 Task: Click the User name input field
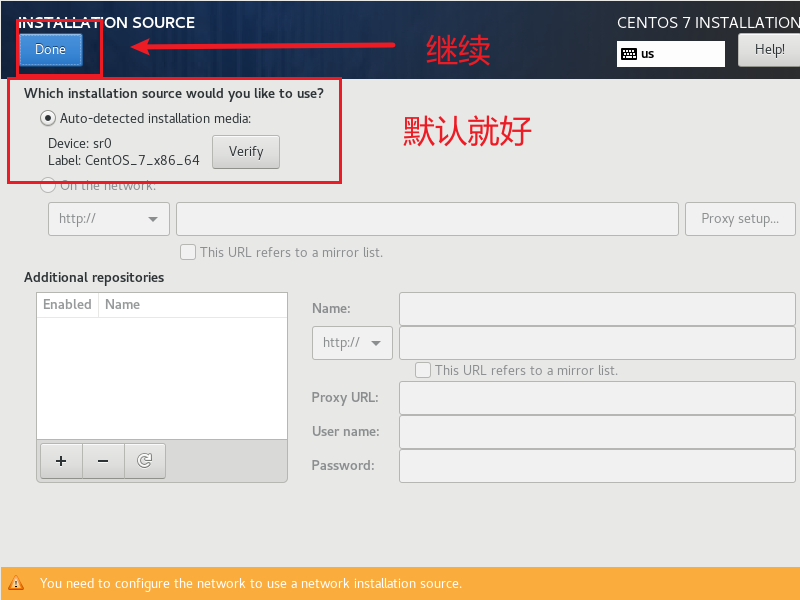point(597,432)
